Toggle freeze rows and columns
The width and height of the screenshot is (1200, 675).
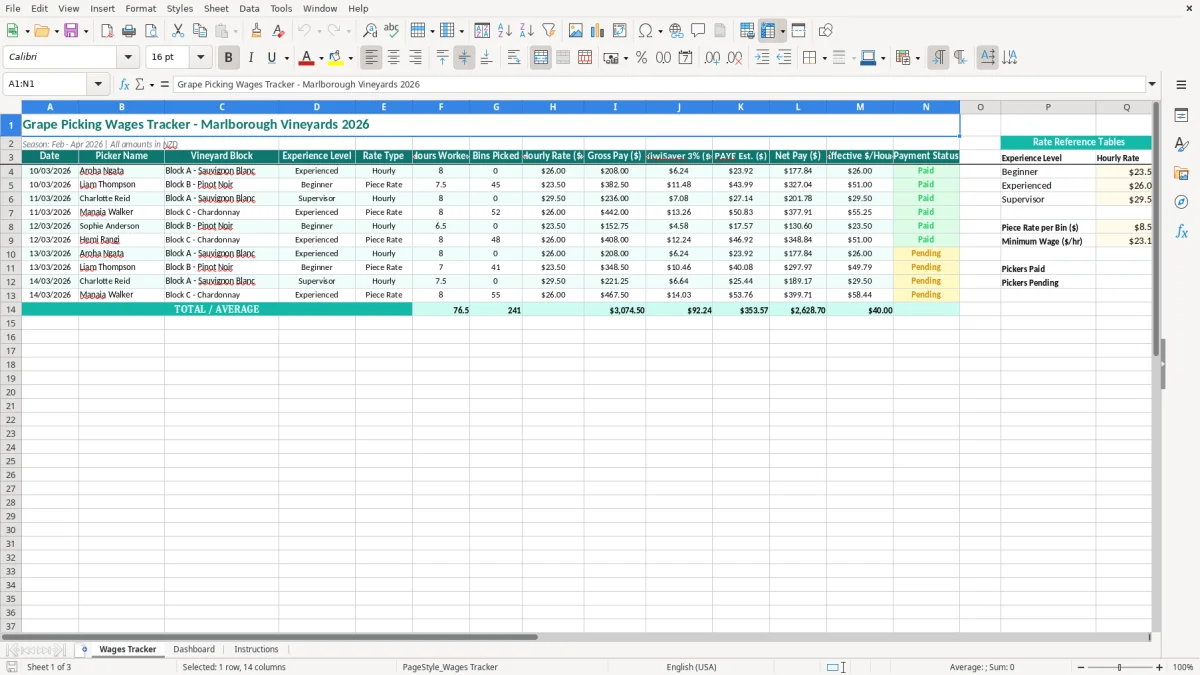tap(769, 31)
